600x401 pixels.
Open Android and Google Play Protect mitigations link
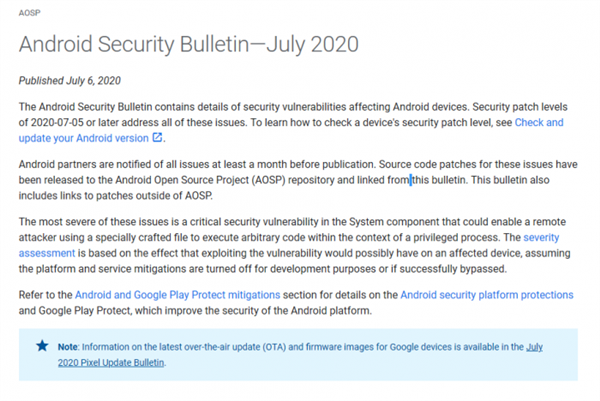178,295
